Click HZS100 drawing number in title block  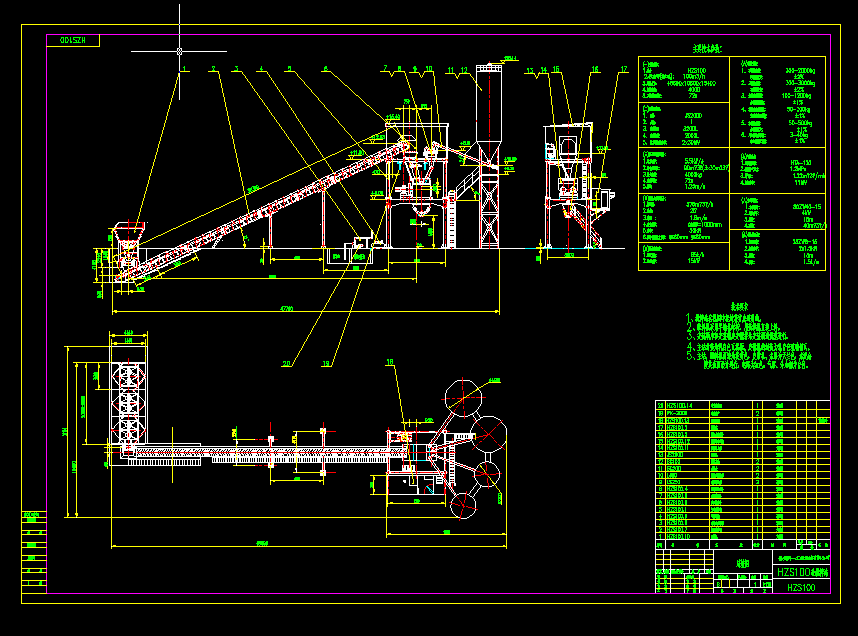(801, 587)
